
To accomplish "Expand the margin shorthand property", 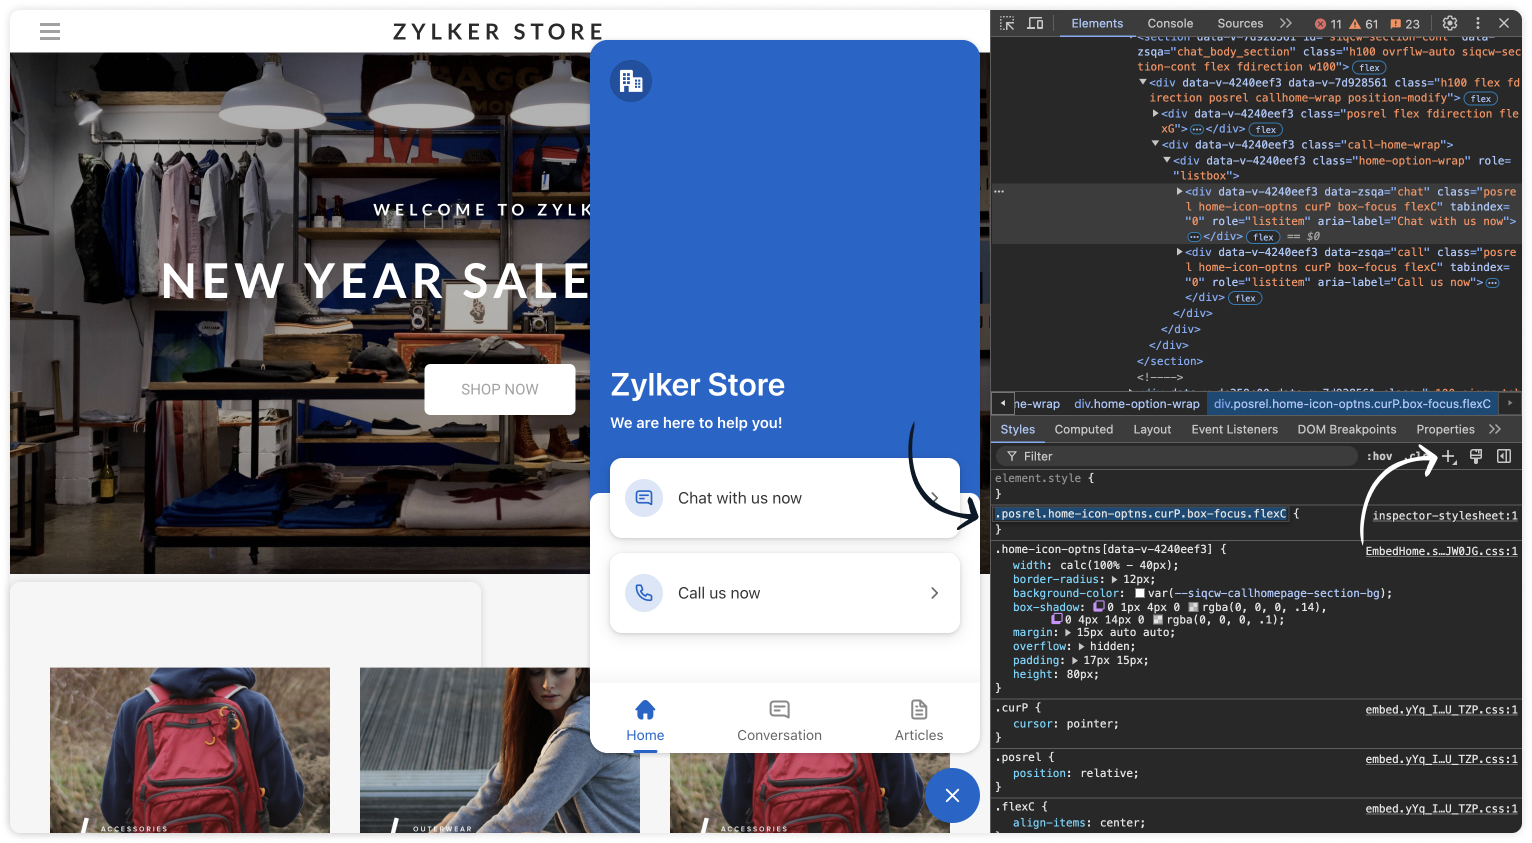I will (1068, 632).
